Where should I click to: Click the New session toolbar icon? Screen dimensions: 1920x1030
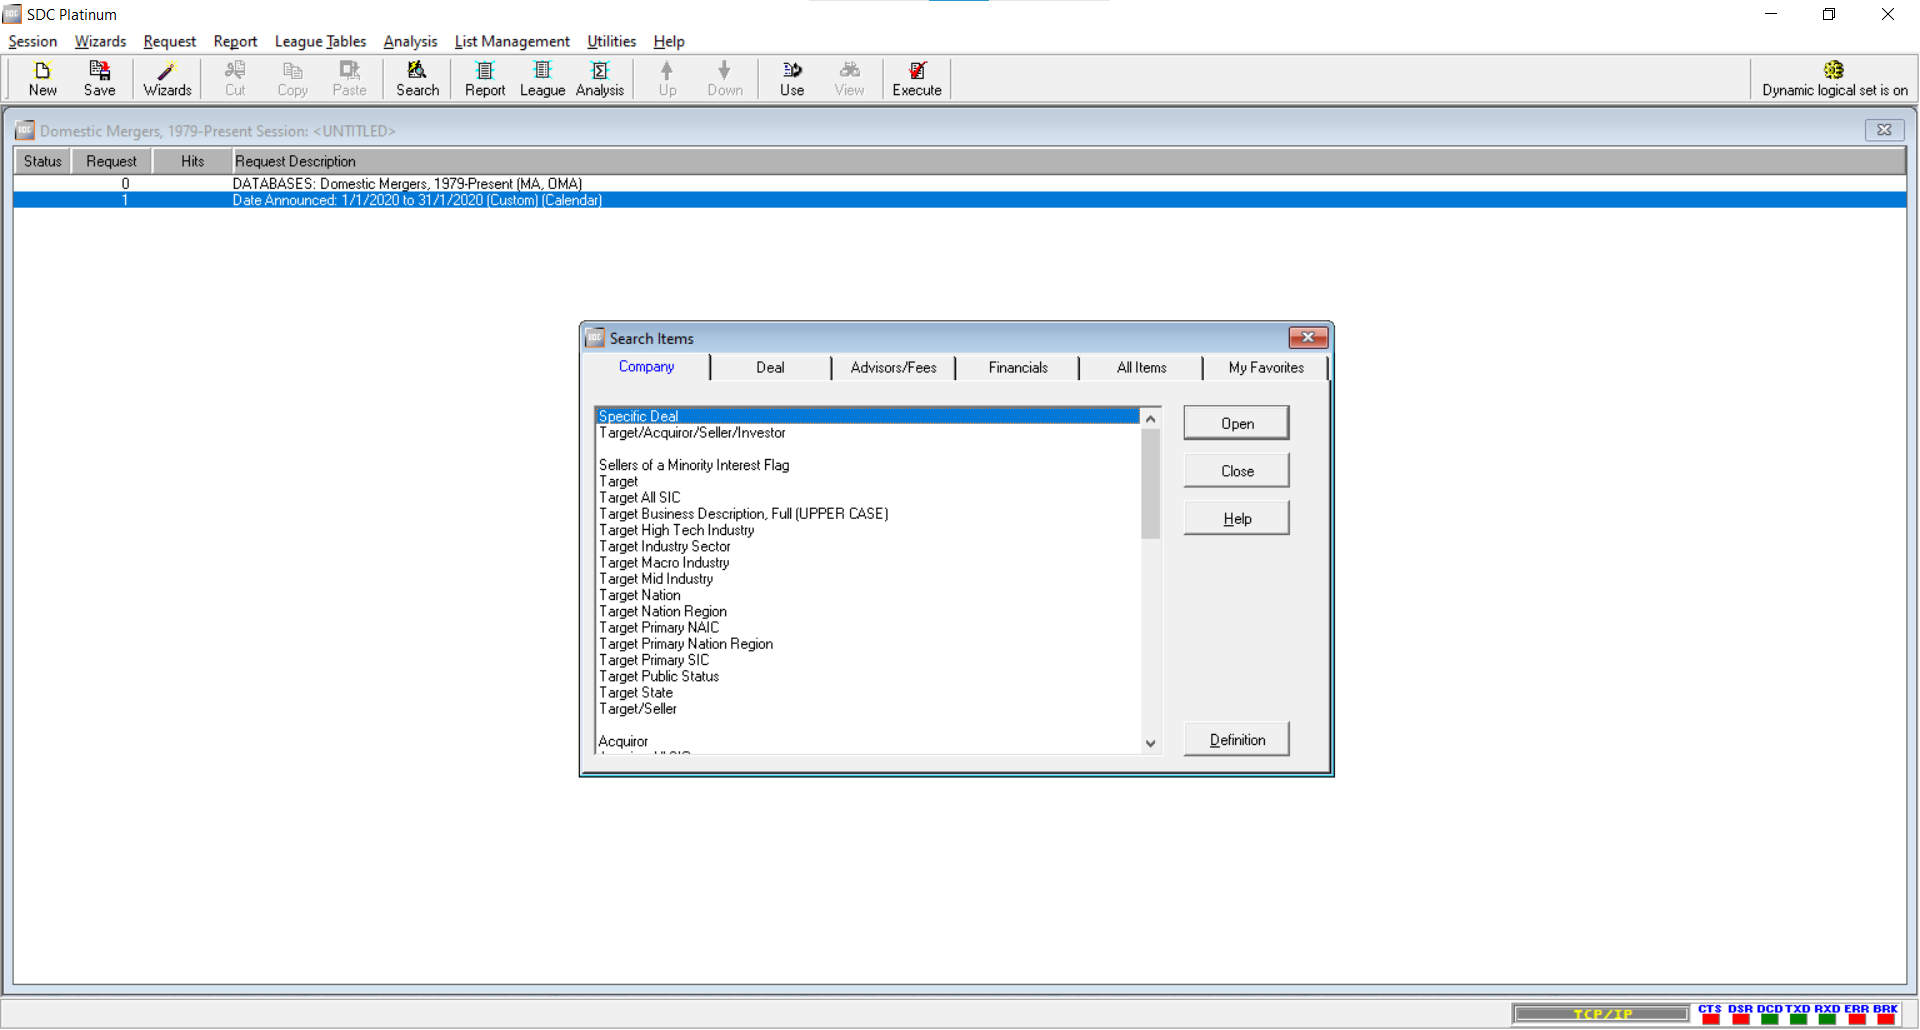(42, 78)
